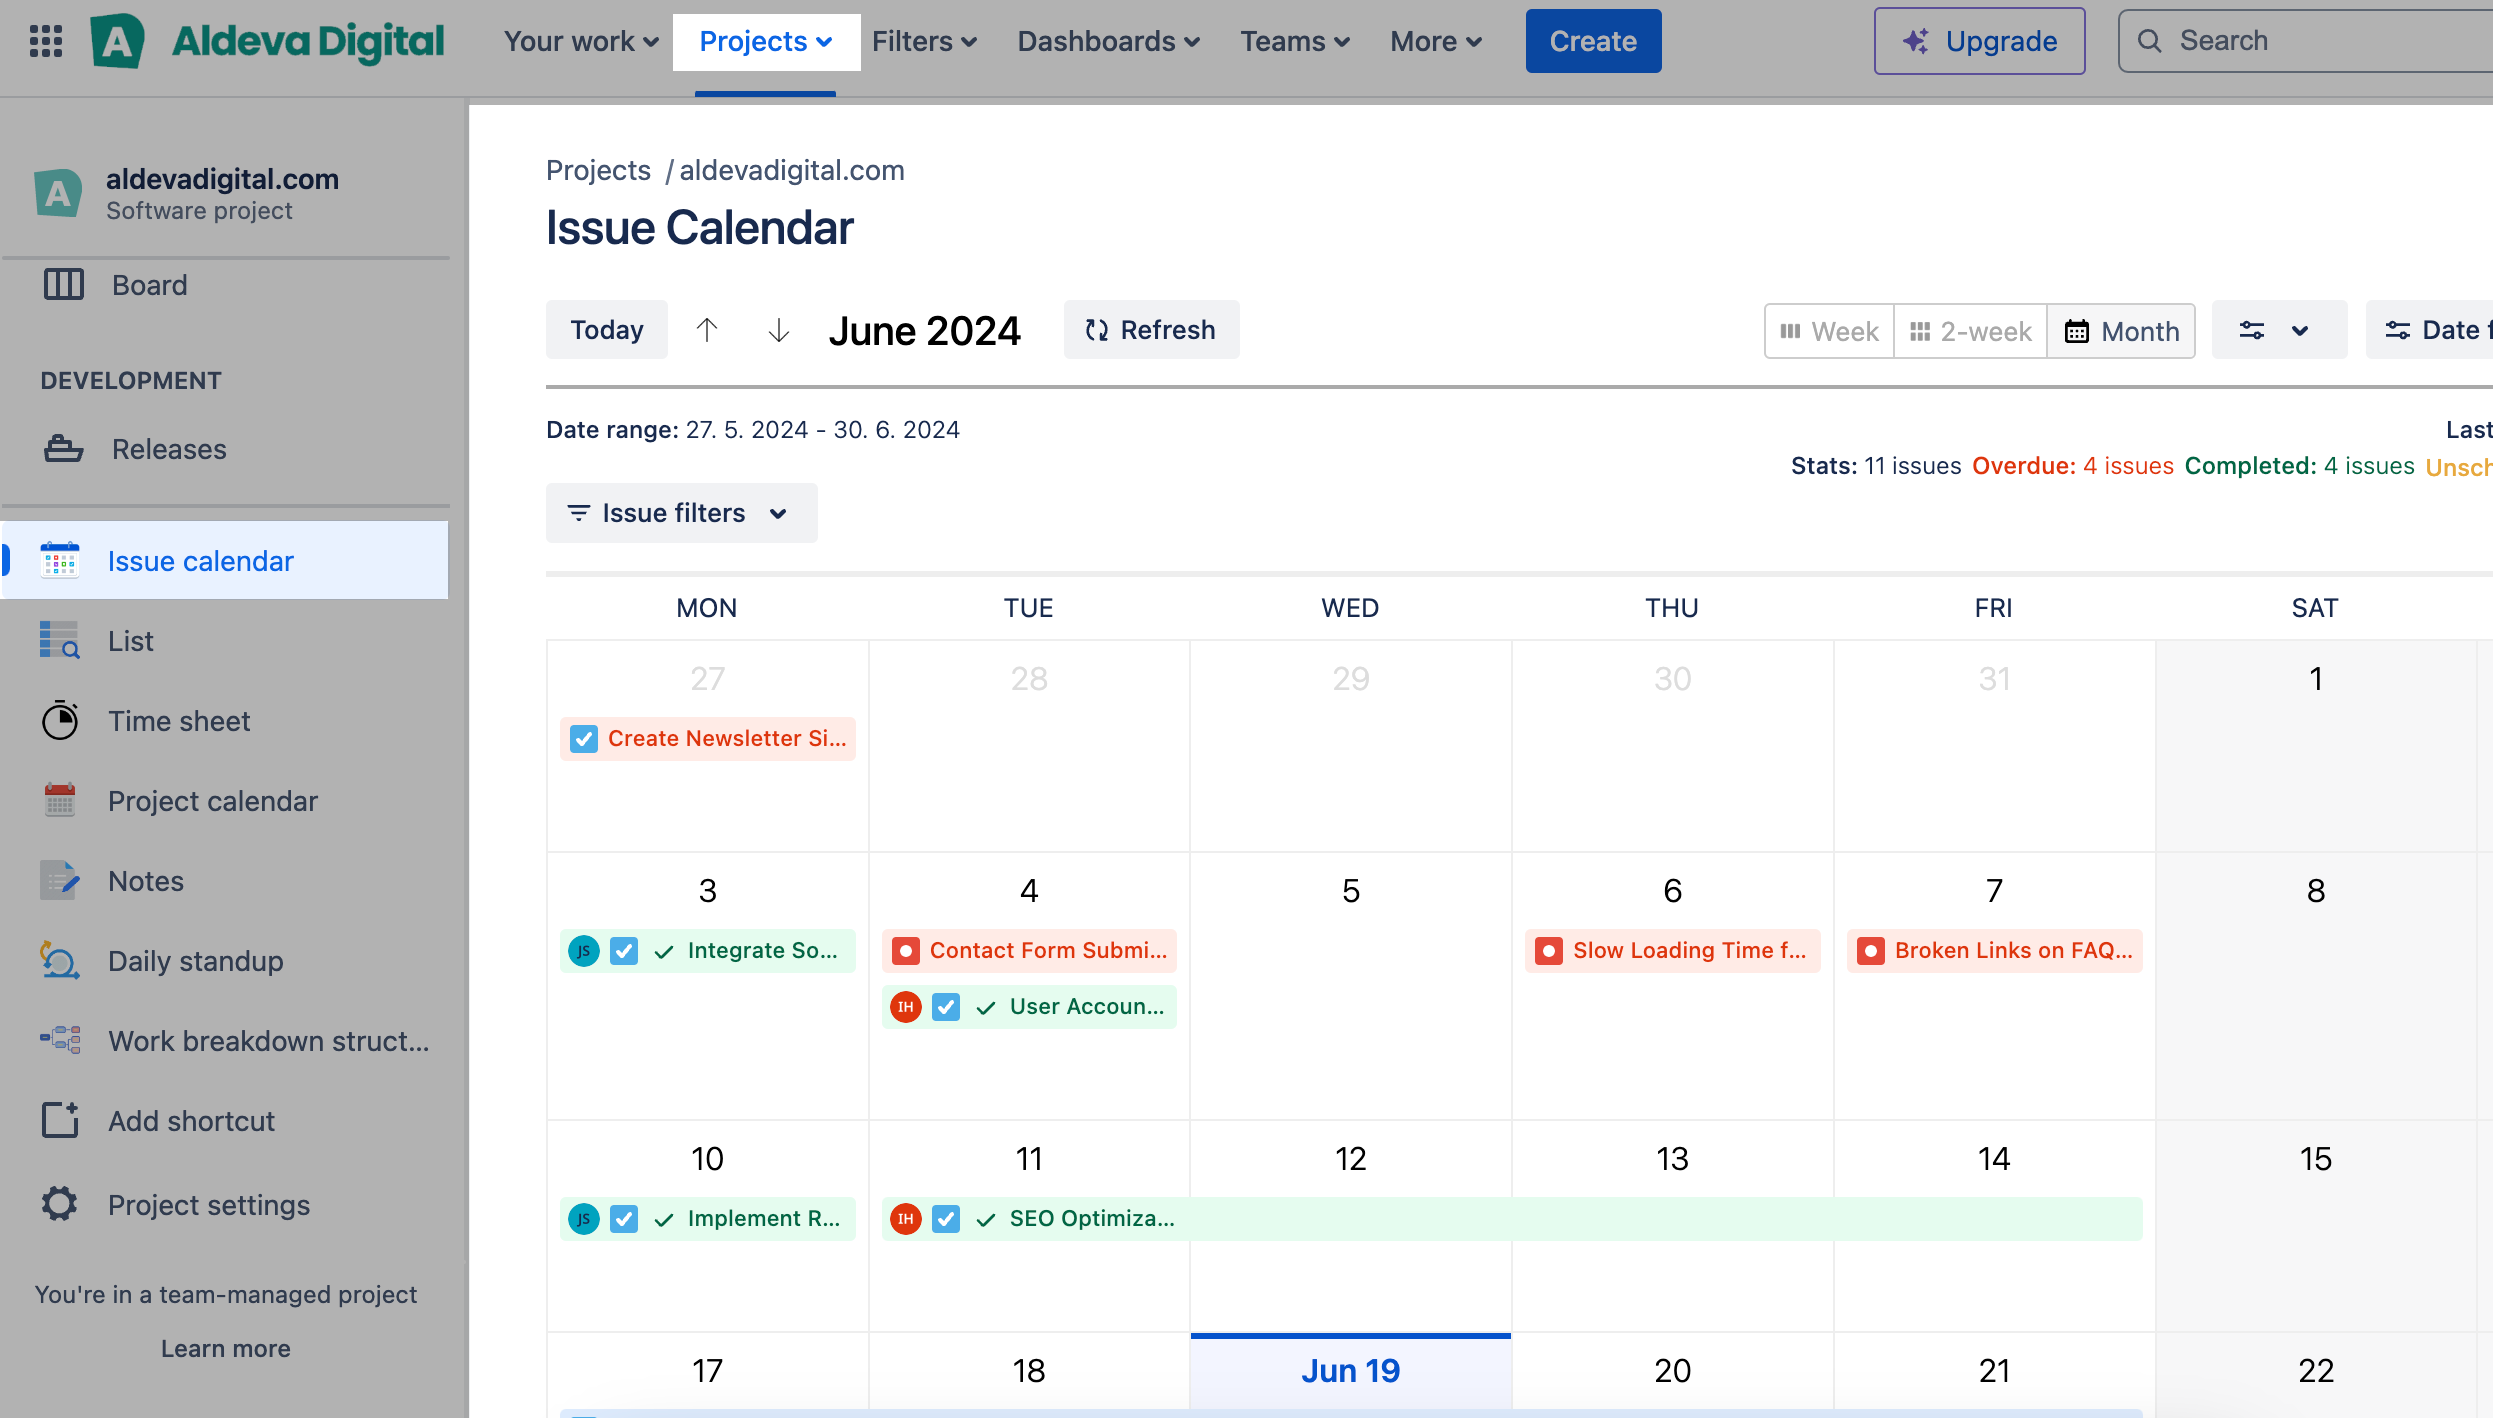Open the Filters top menu
The height and width of the screenshot is (1418, 2493).
click(x=924, y=41)
